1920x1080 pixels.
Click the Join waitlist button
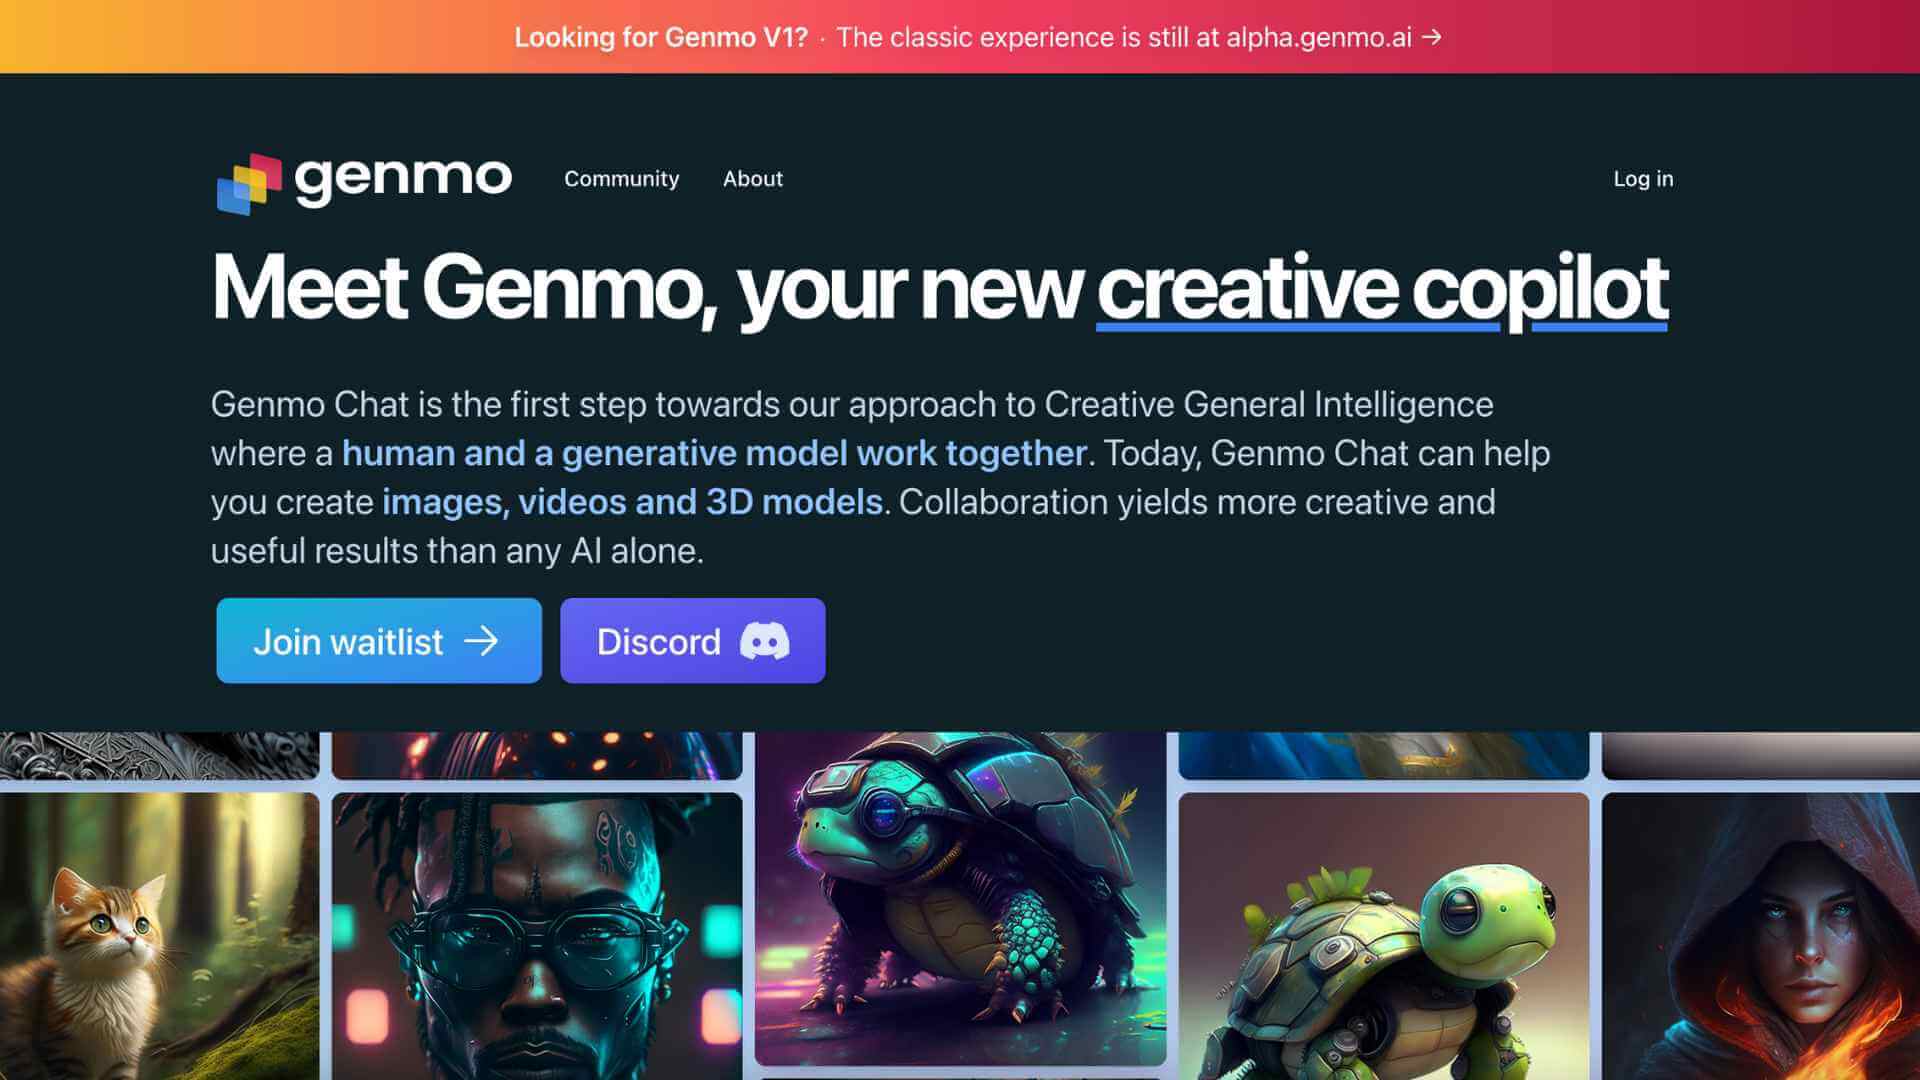pos(379,641)
